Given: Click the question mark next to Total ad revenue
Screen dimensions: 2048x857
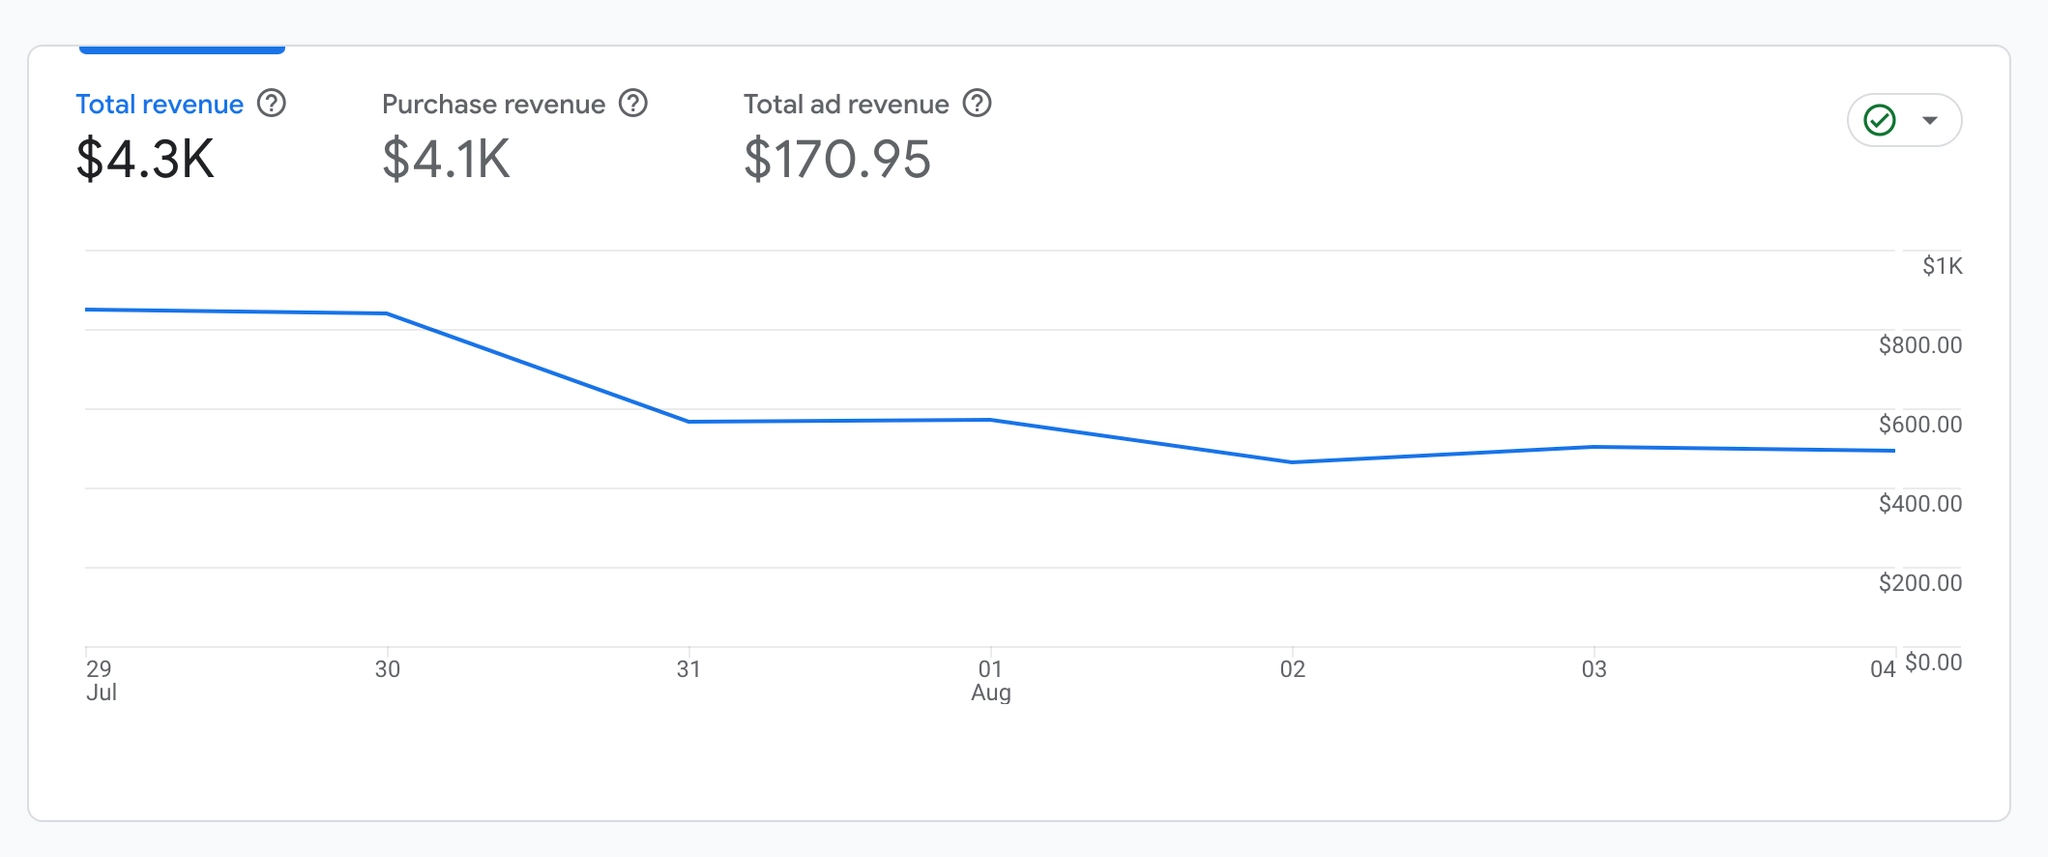Looking at the screenshot, I should pyautogui.click(x=977, y=103).
